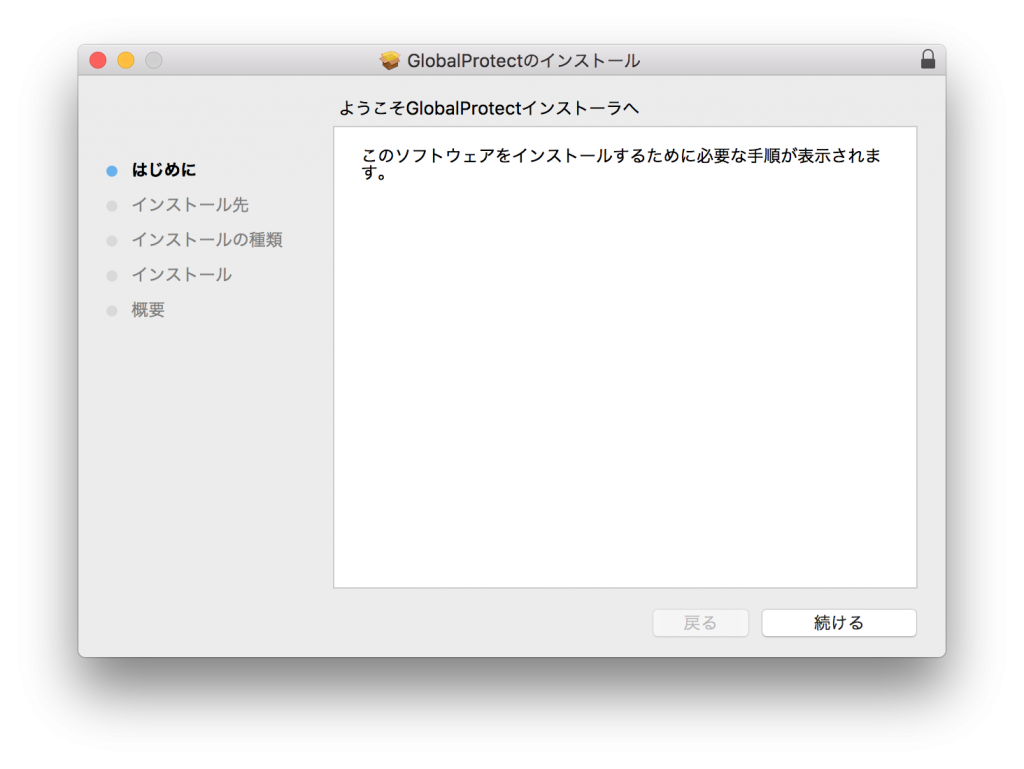Select the インストール先 step

190,205
